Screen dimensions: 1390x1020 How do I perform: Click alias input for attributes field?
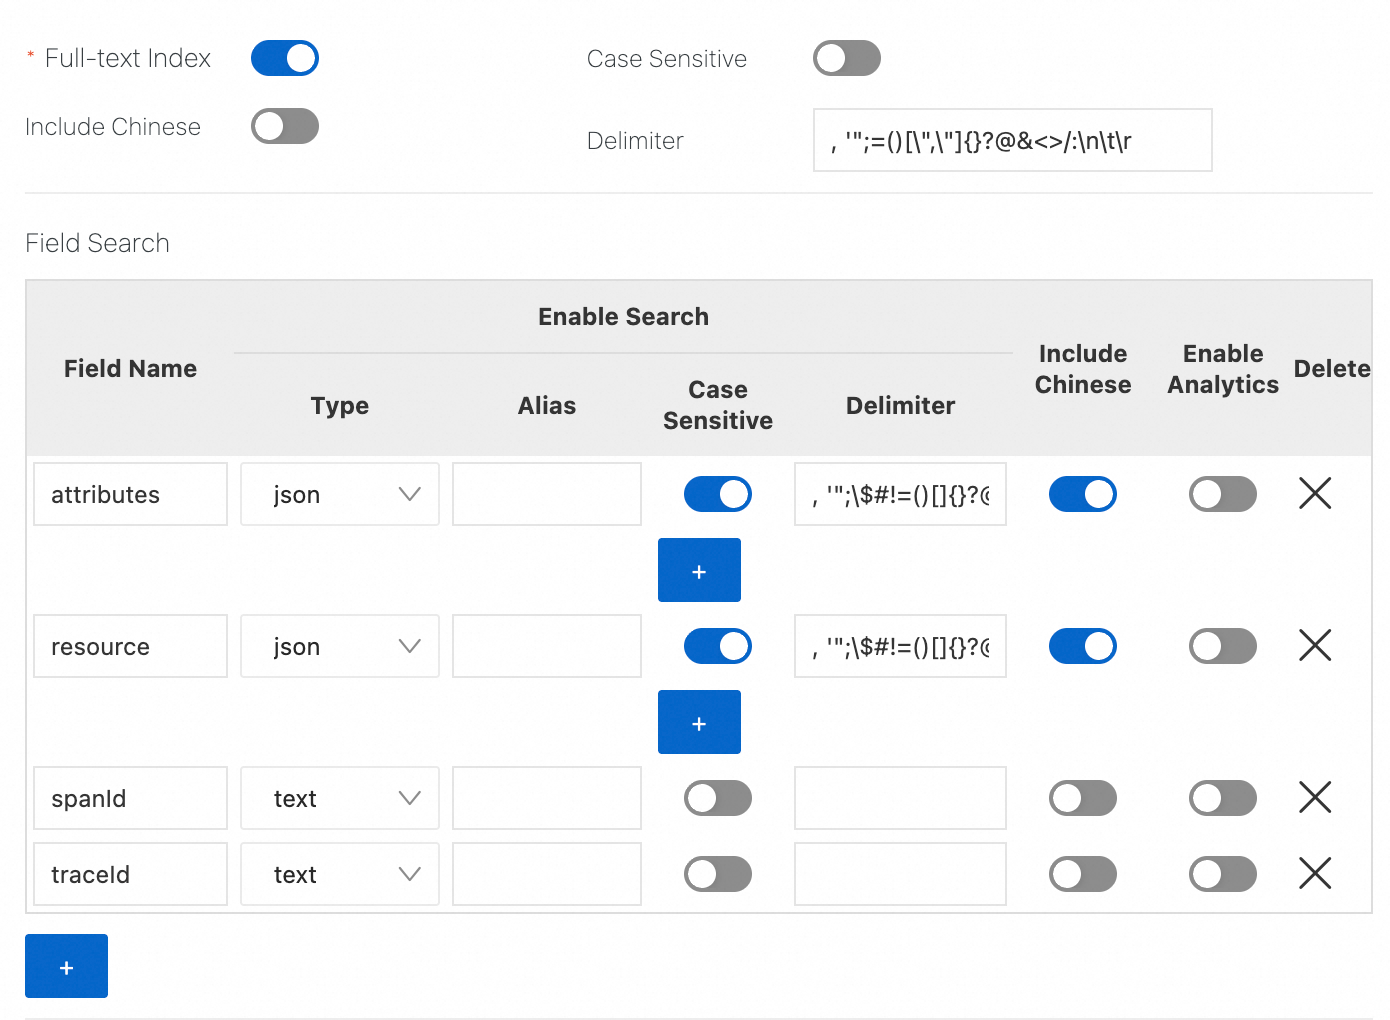pos(546,494)
